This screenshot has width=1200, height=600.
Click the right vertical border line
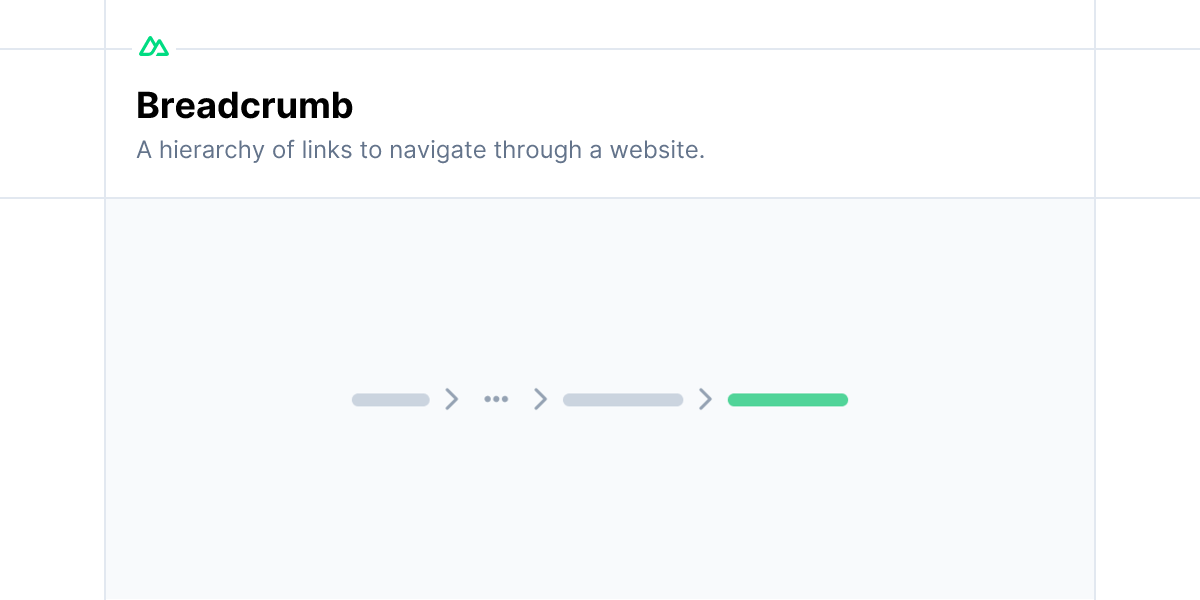pyautogui.click(x=1095, y=300)
